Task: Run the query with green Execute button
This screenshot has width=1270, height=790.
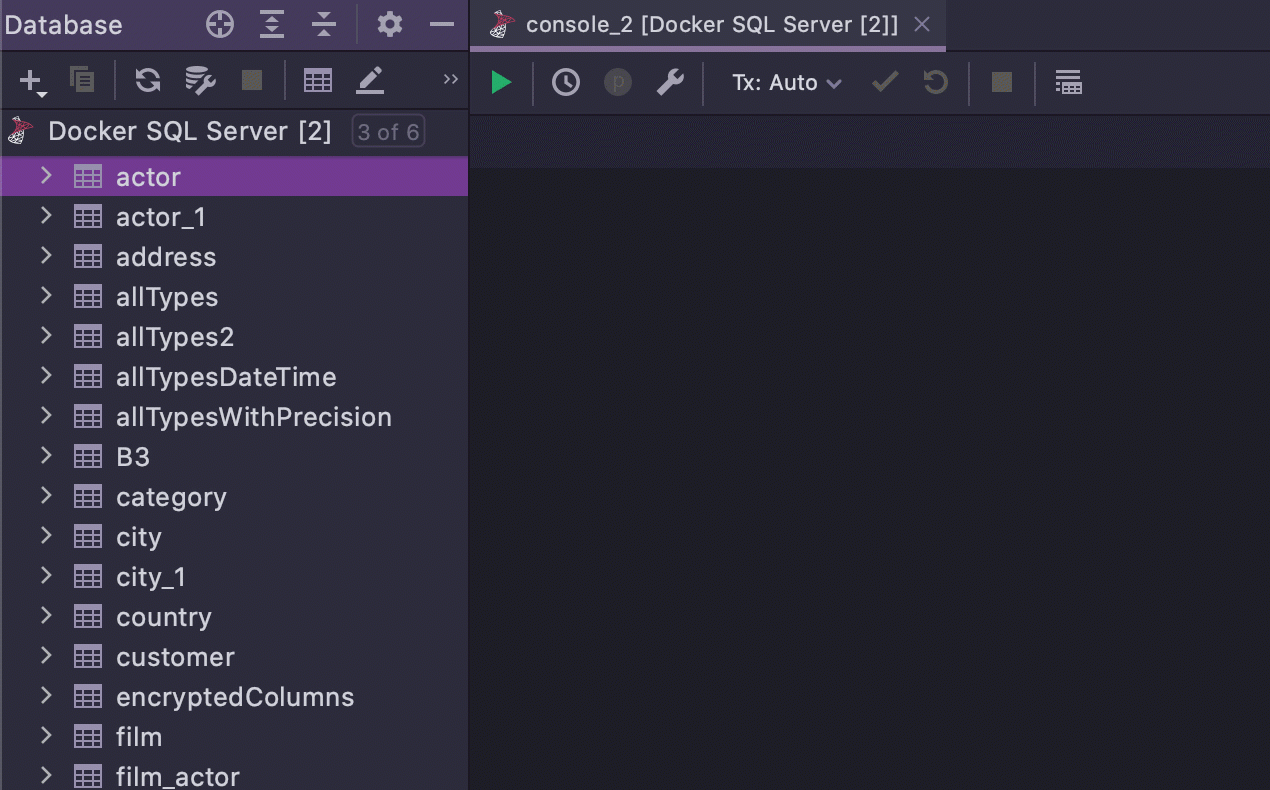Action: [x=501, y=83]
